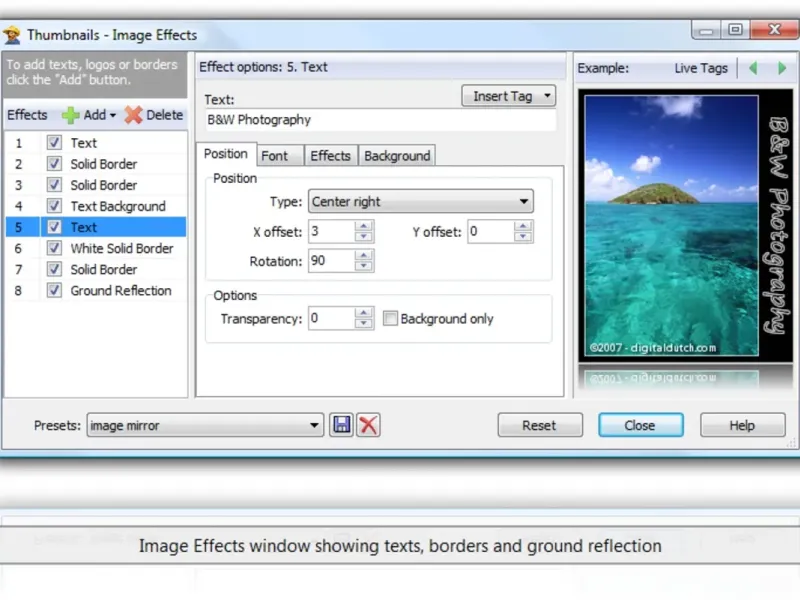Click the Y offset value field
This screenshot has width=800, height=600.
click(491, 232)
